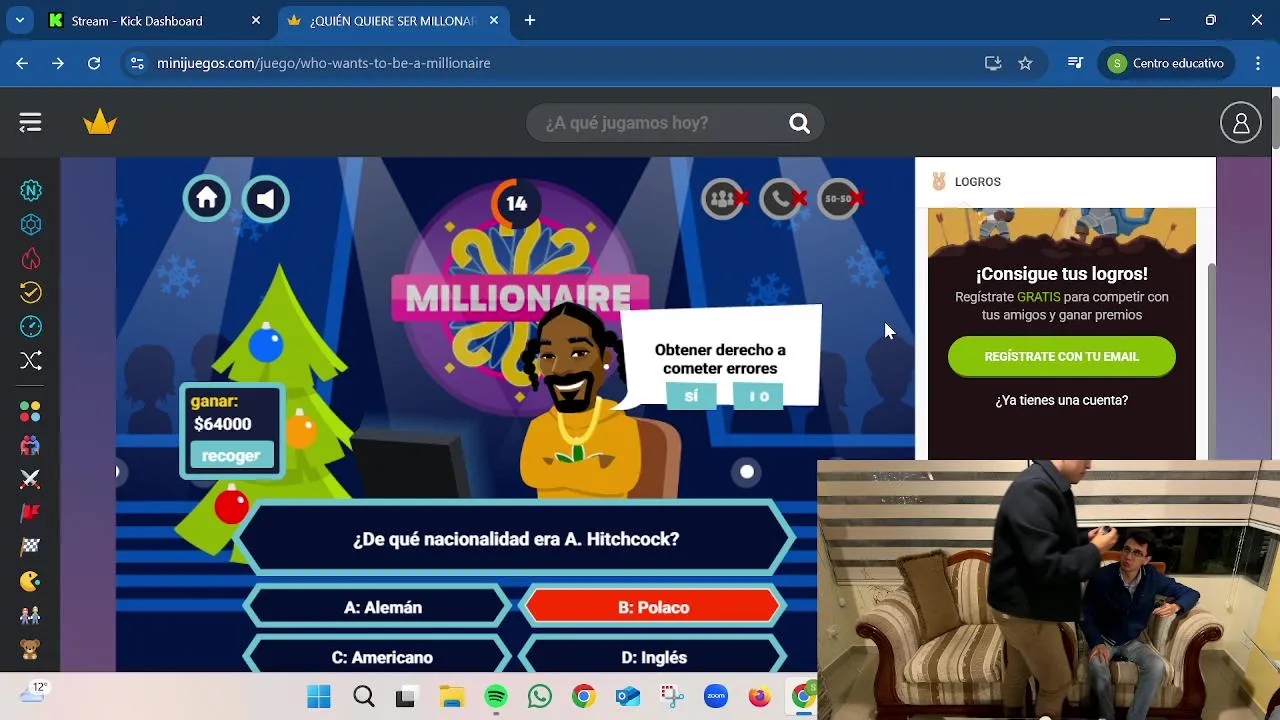The width and height of the screenshot is (1280, 720).
Task: Click the Minijuegos crown logo
Action: tap(100, 122)
